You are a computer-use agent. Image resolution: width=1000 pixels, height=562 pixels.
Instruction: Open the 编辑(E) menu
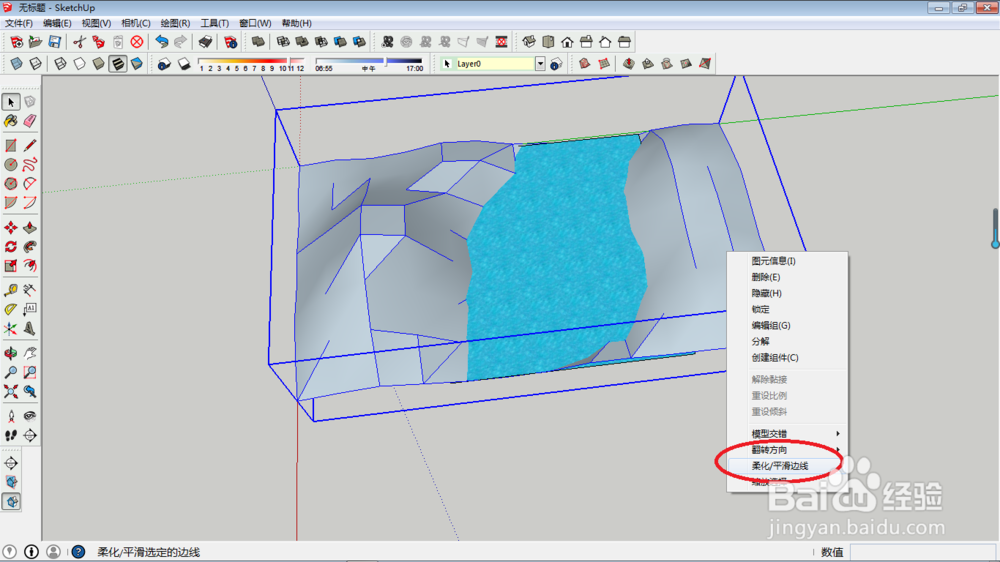pyautogui.click(x=57, y=23)
